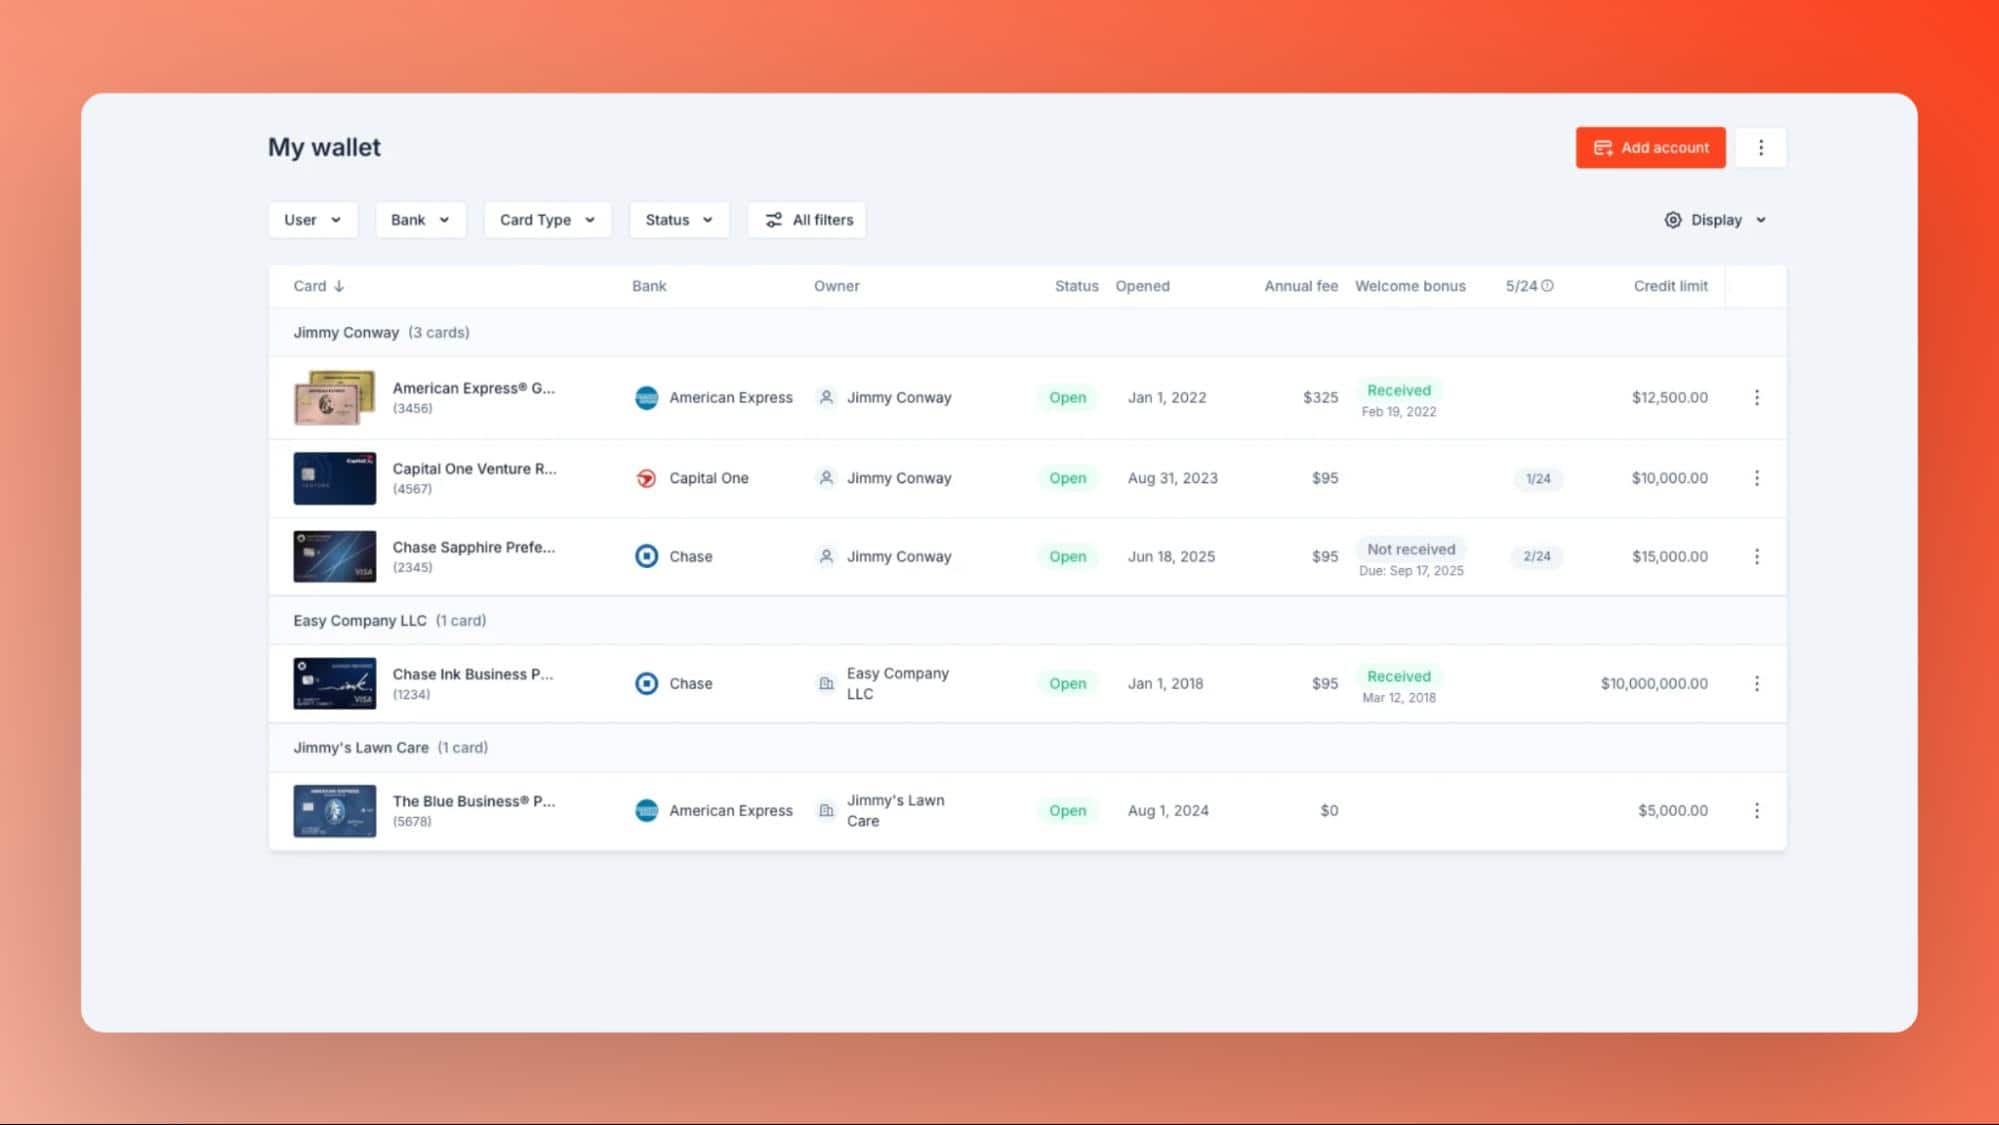
Task: Click the Blue Business Plus card thumbnail
Action: [x=334, y=810]
